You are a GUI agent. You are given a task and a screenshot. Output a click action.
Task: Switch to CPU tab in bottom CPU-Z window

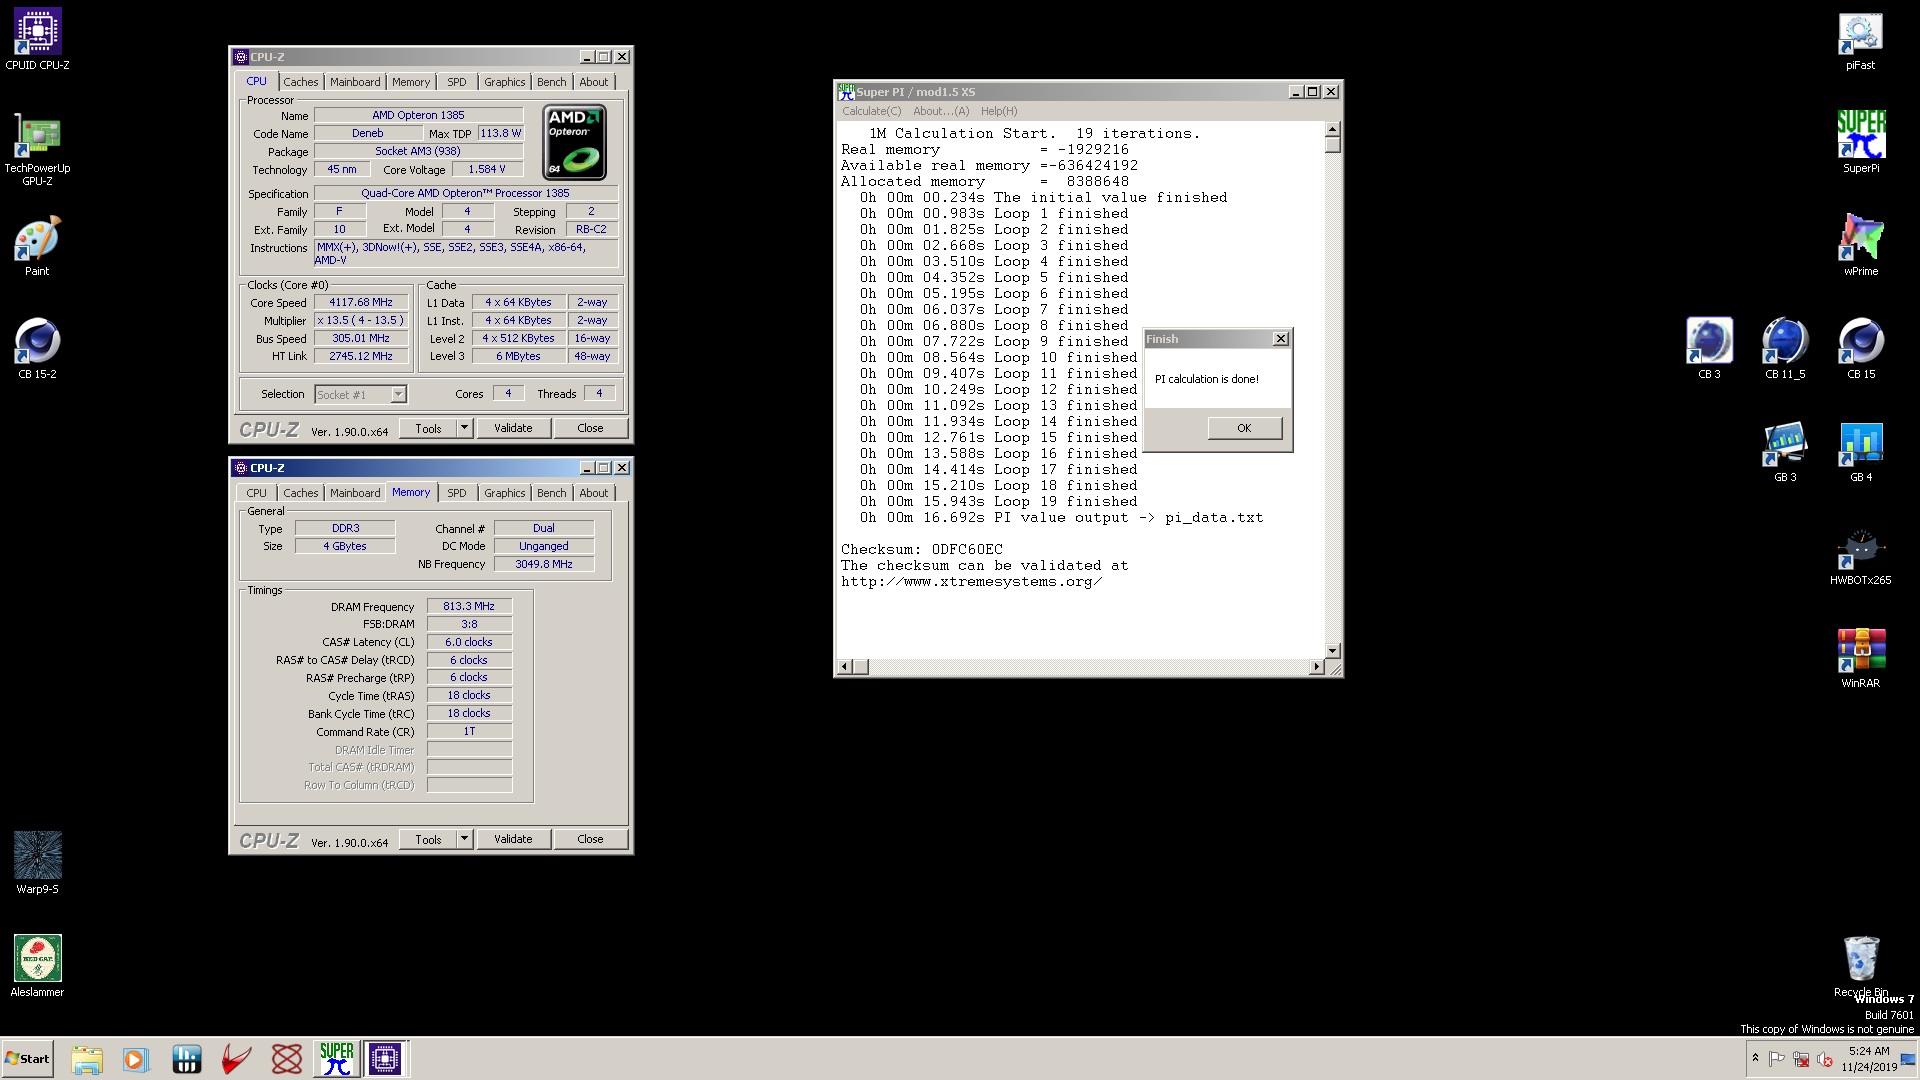click(x=257, y=493)
